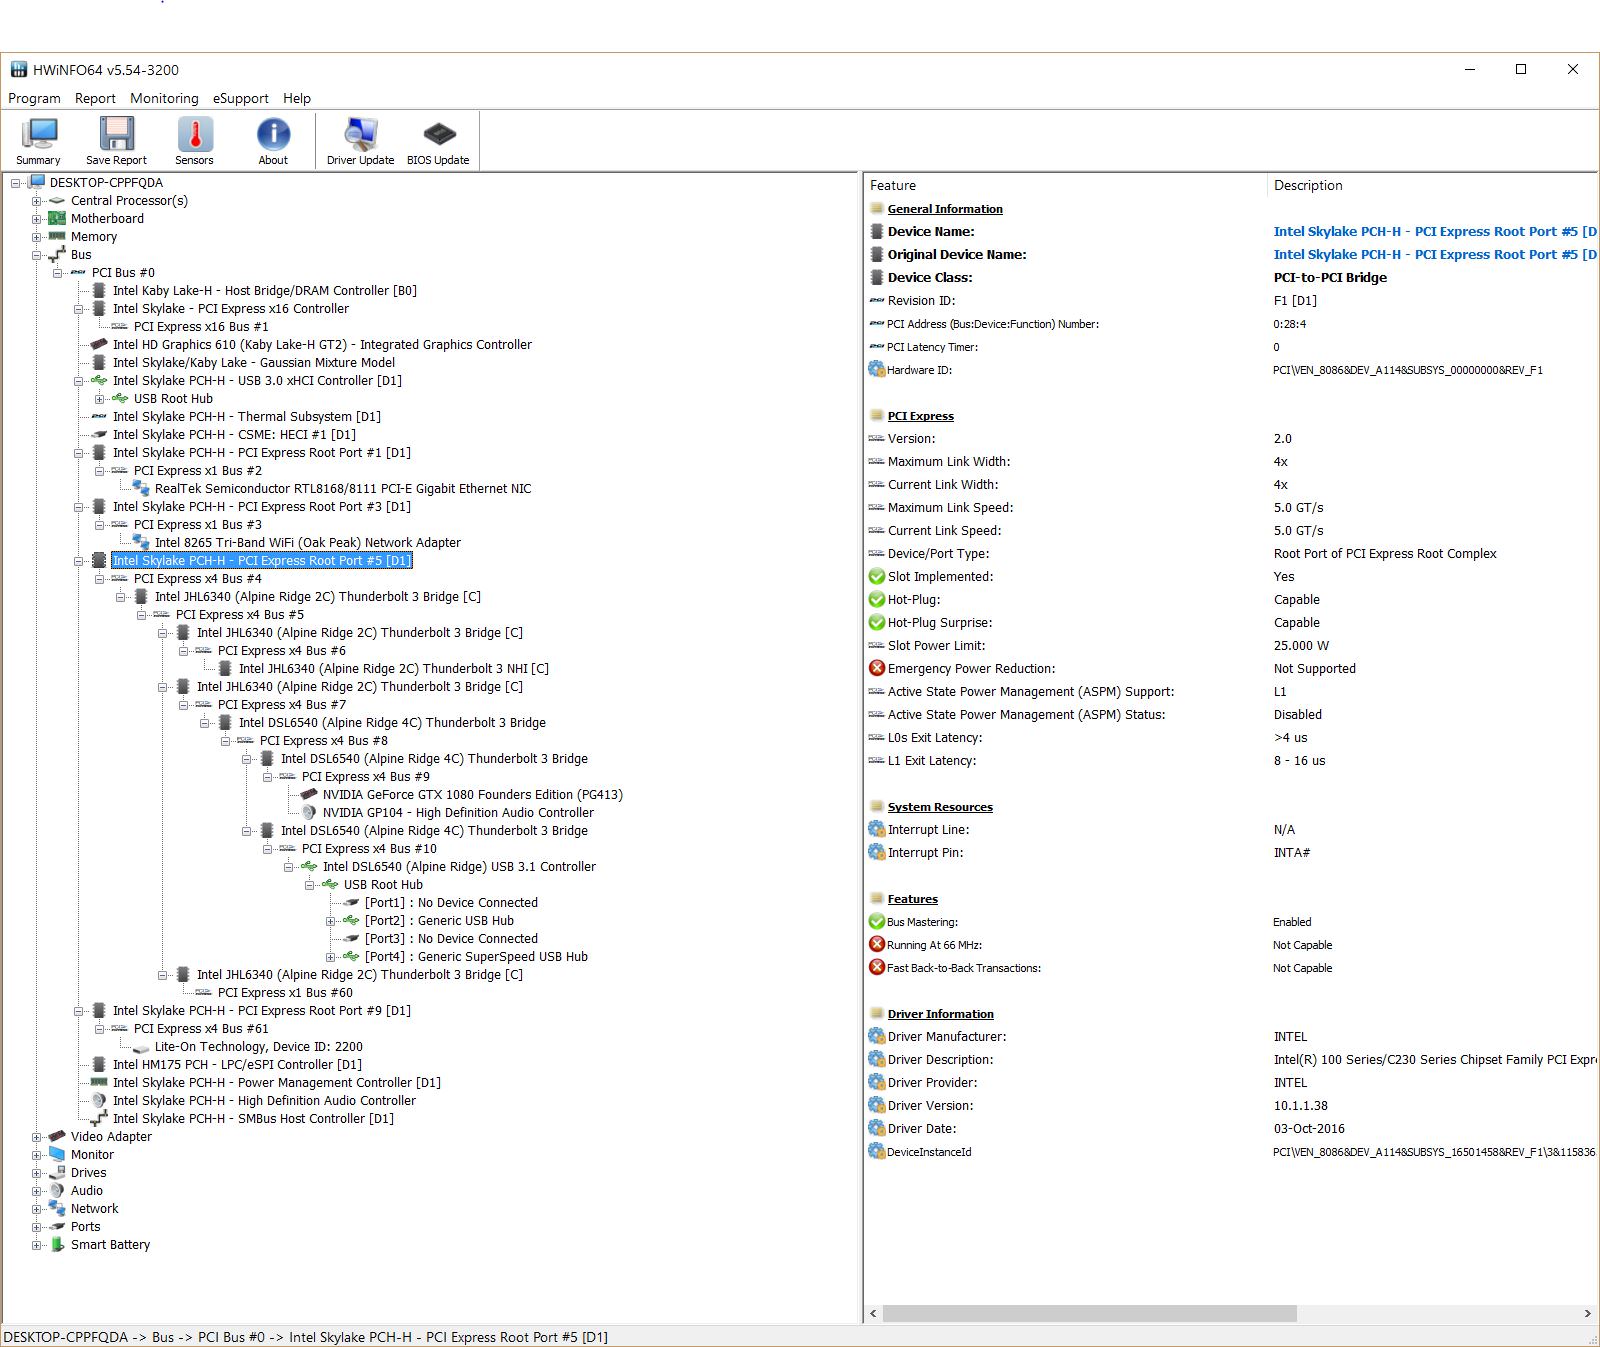
Task: Collapse the PCI Bus #0 node
Action: click(57, 273)
